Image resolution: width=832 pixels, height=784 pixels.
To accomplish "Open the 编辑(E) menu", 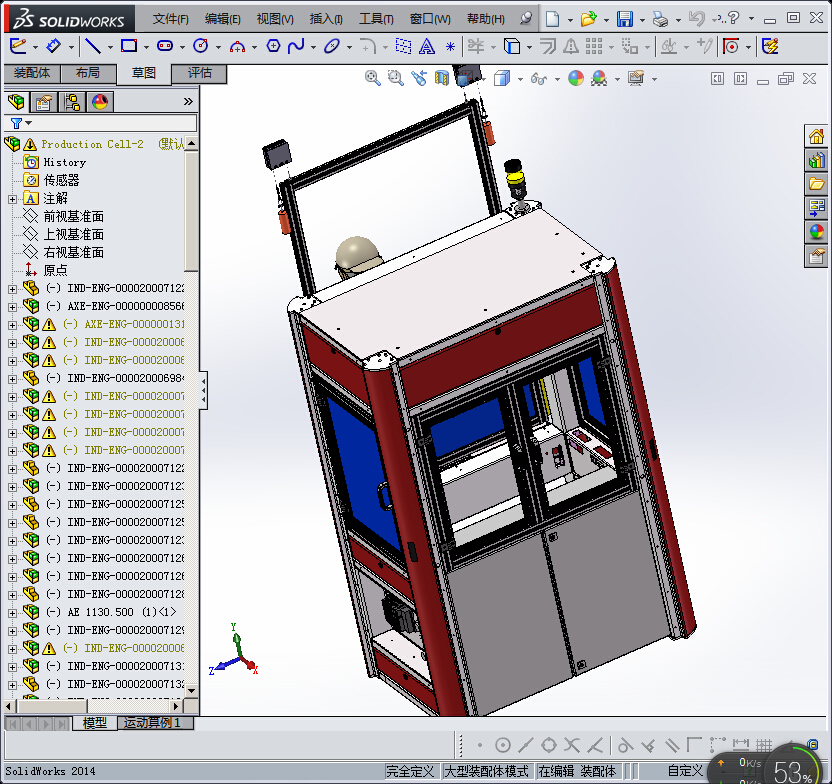I will coord(222,19).
